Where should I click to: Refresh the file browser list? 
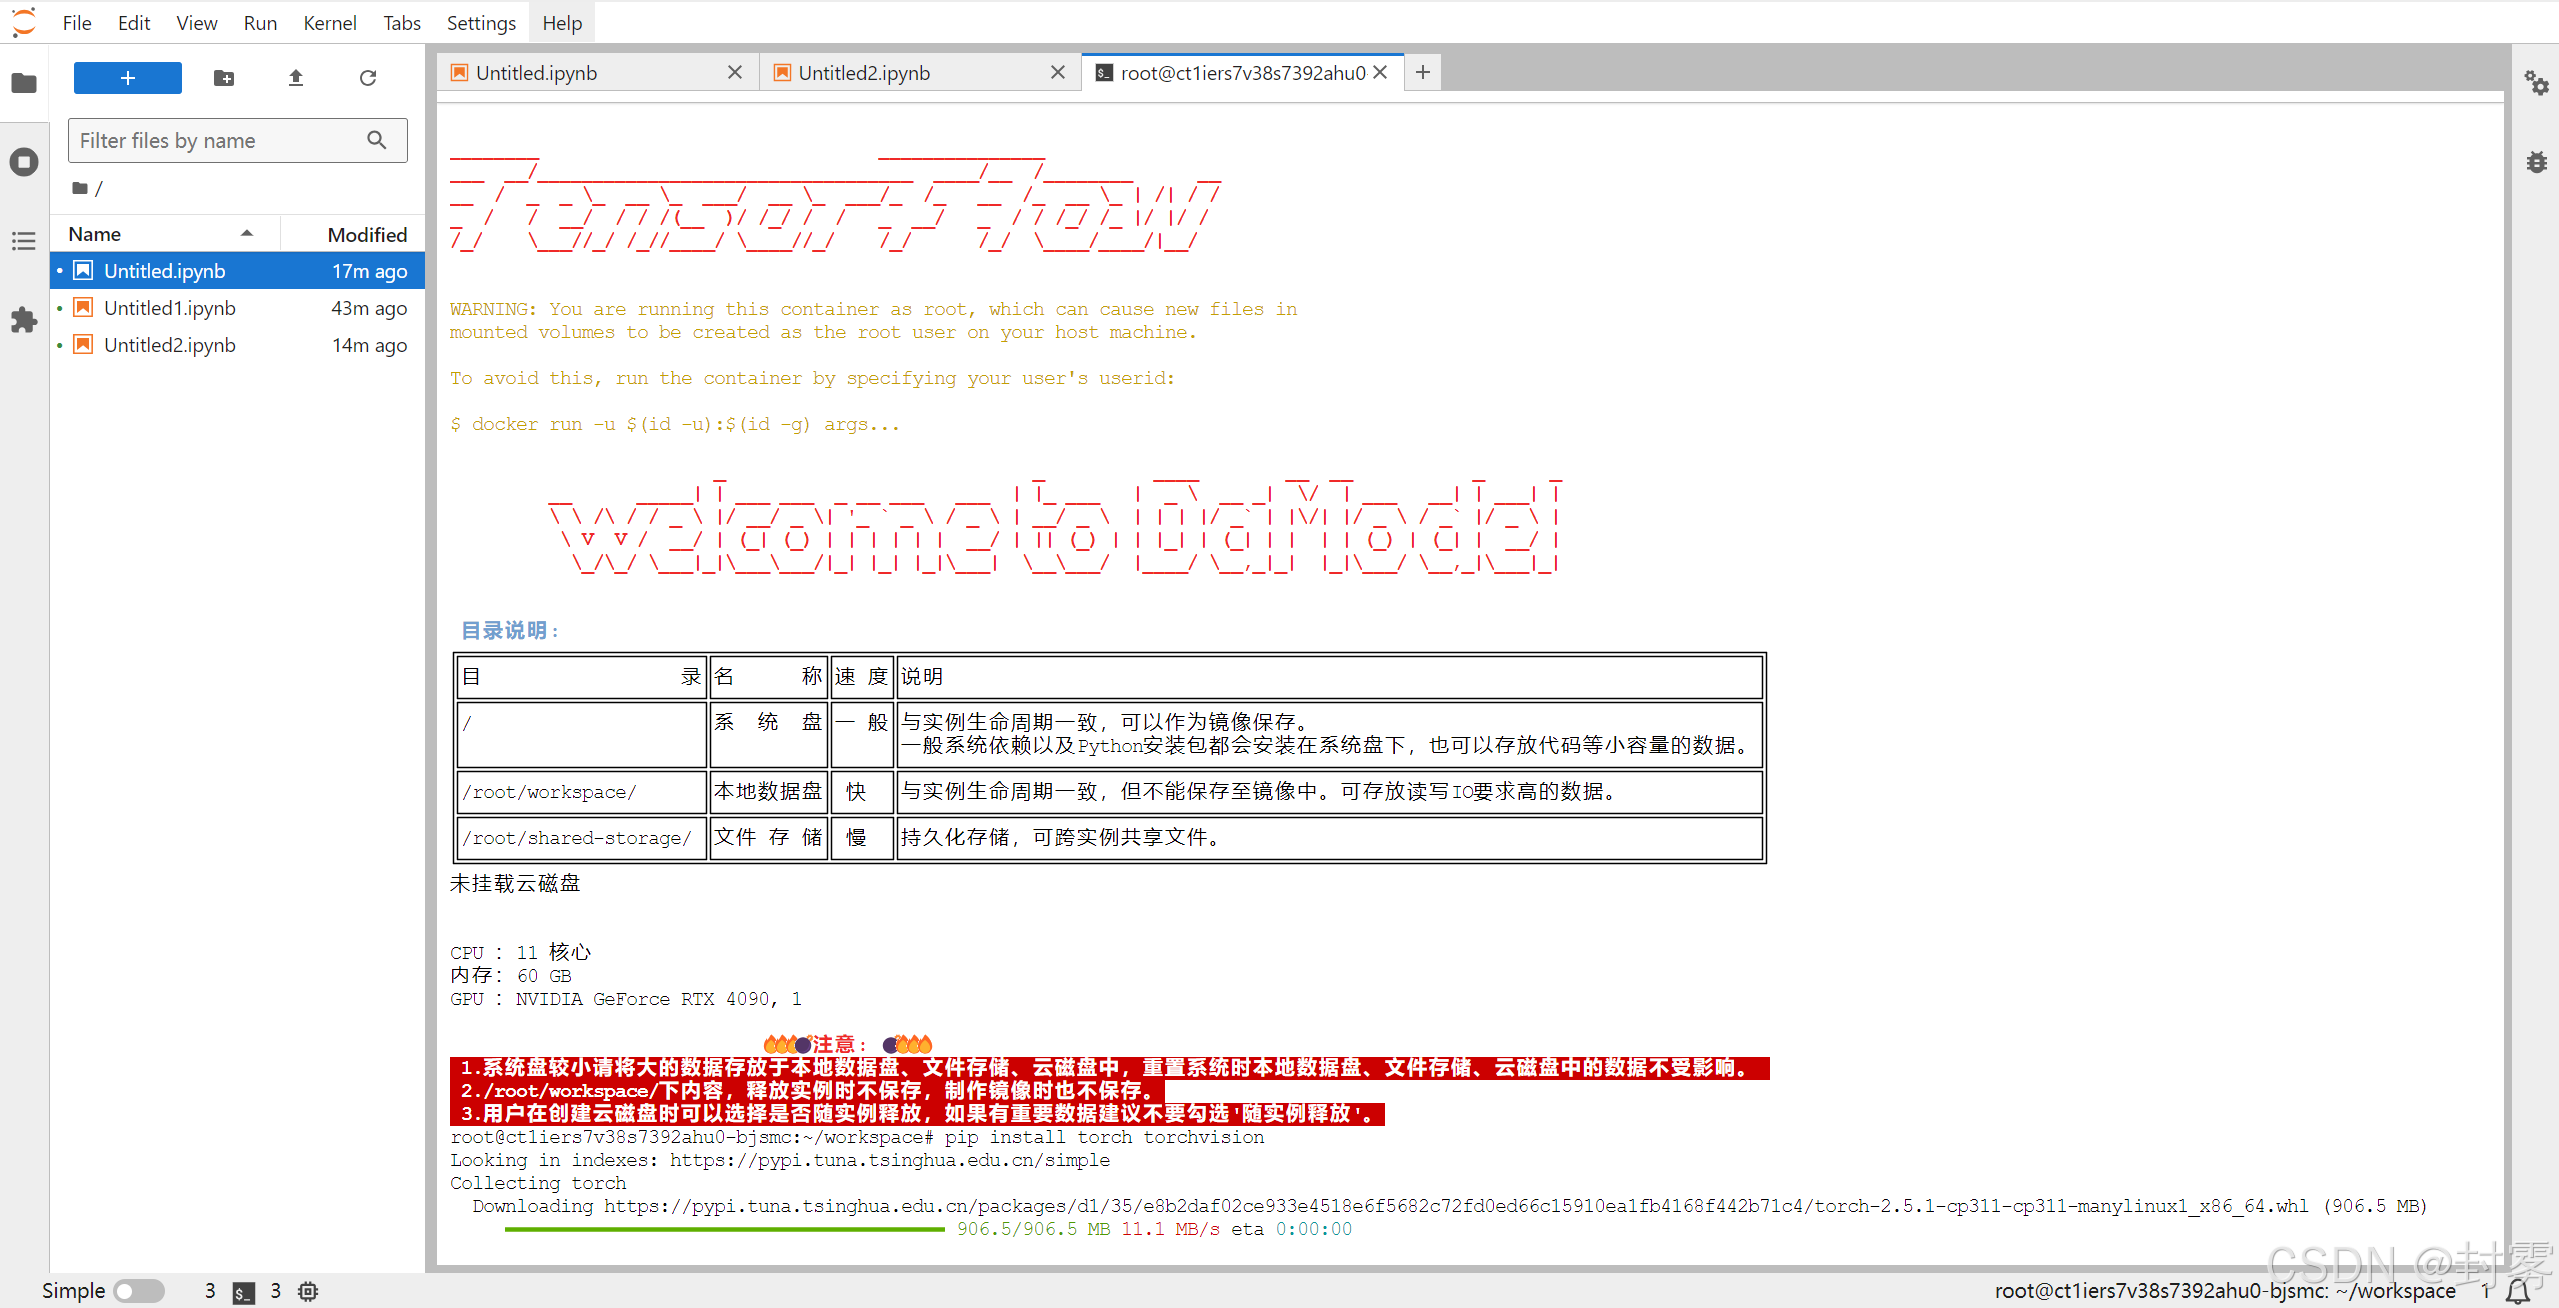point(368,78)
